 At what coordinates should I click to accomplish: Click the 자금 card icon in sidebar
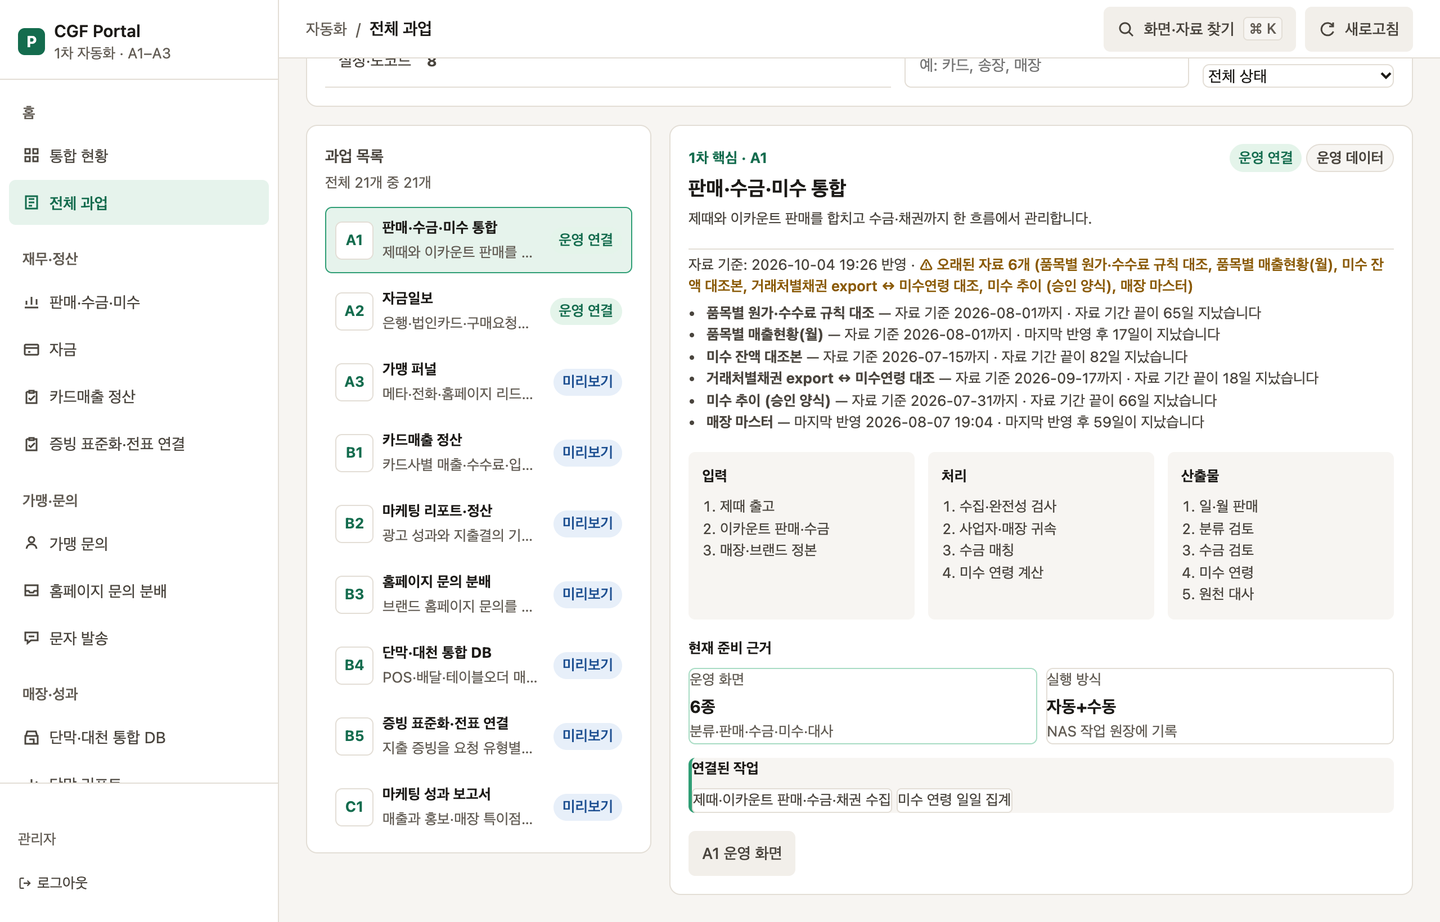click(31, 349)
